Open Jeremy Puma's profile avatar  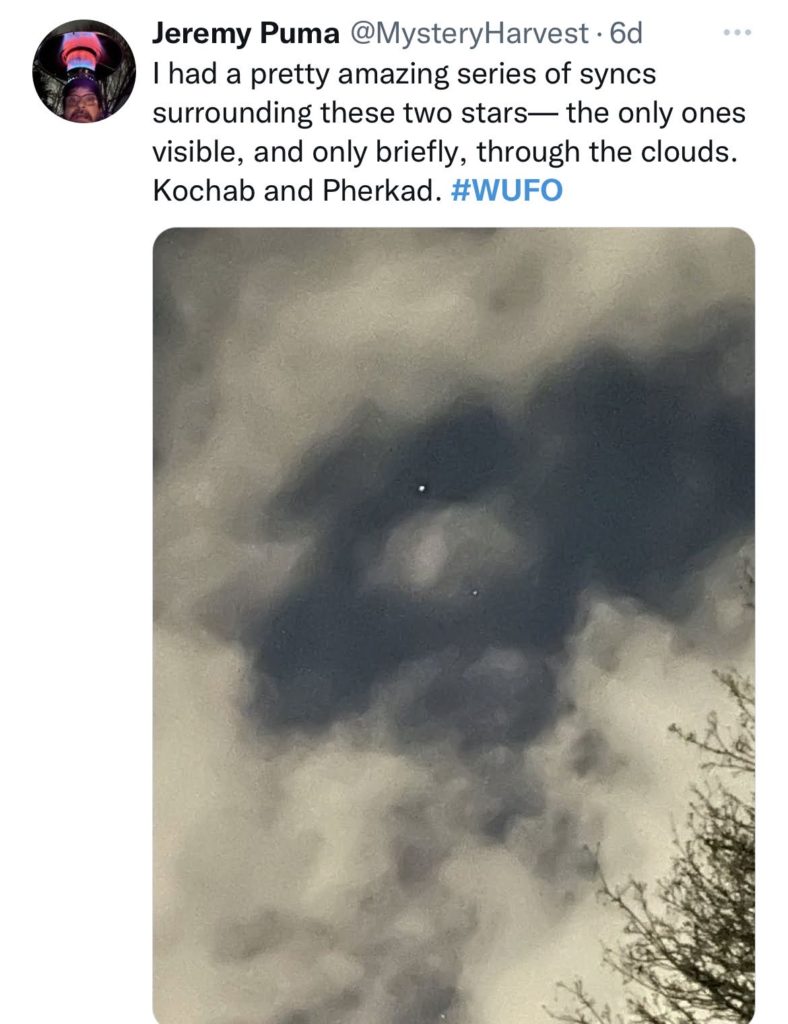coord(84,71)
